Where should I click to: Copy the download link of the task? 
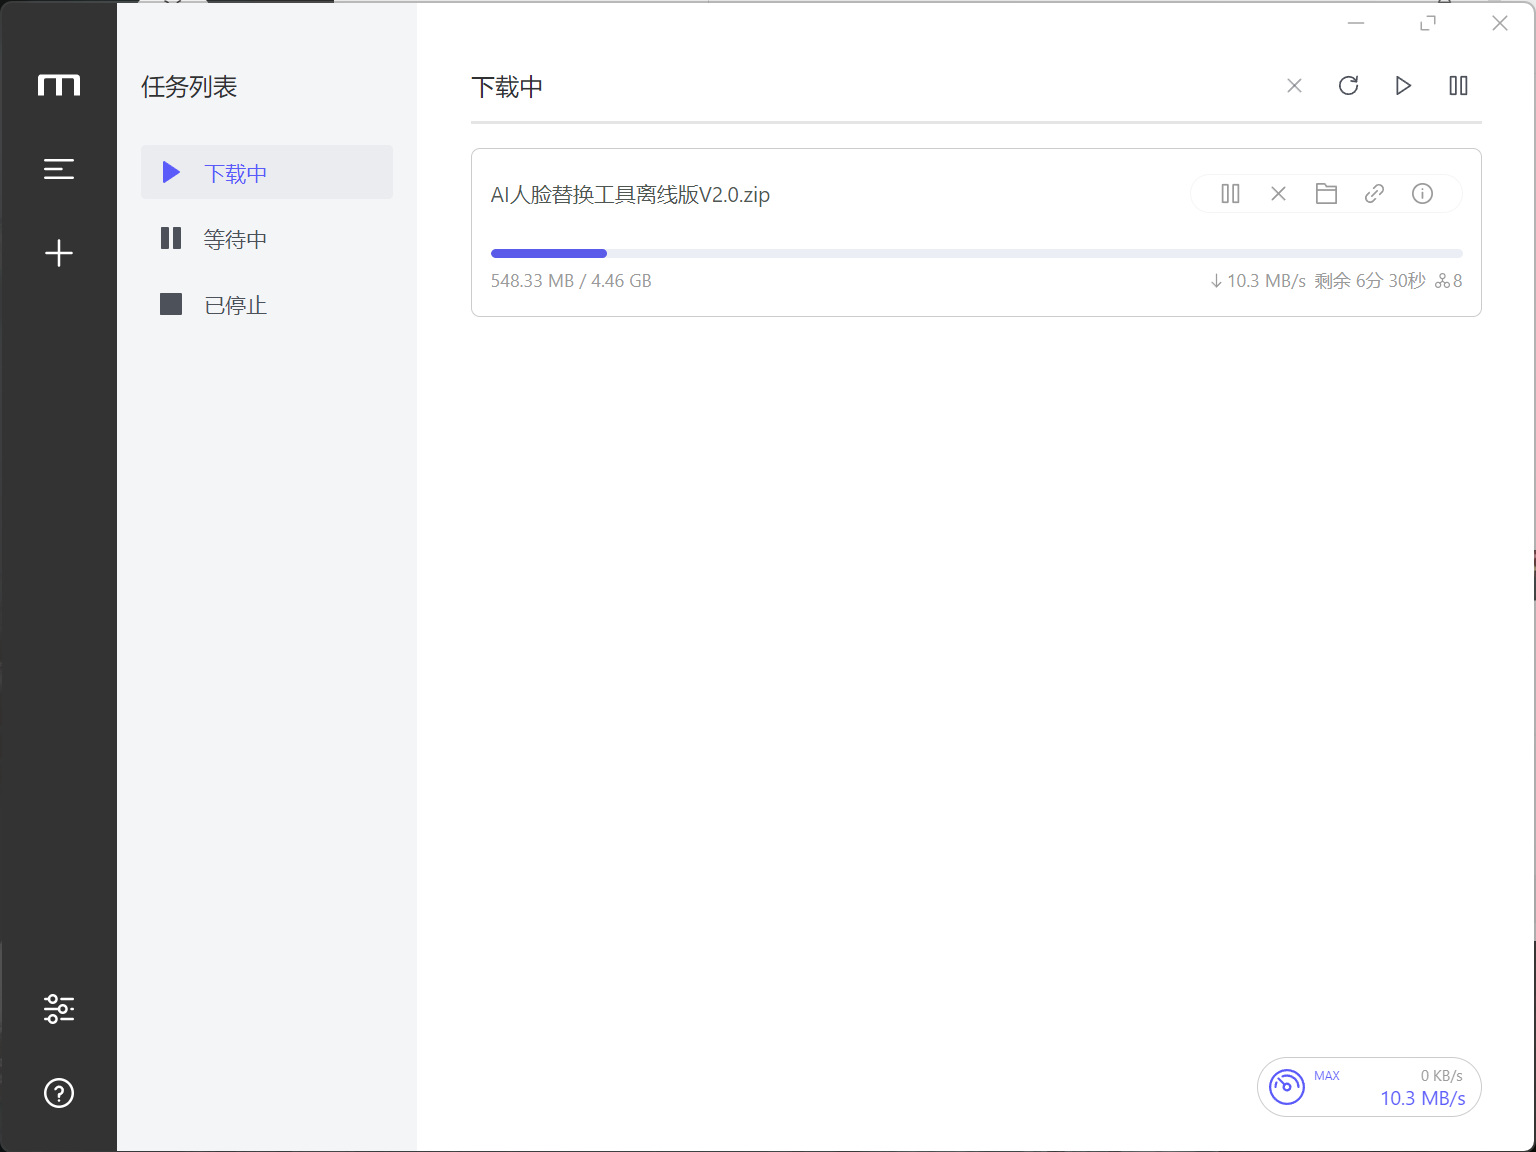coord(1374,194)
